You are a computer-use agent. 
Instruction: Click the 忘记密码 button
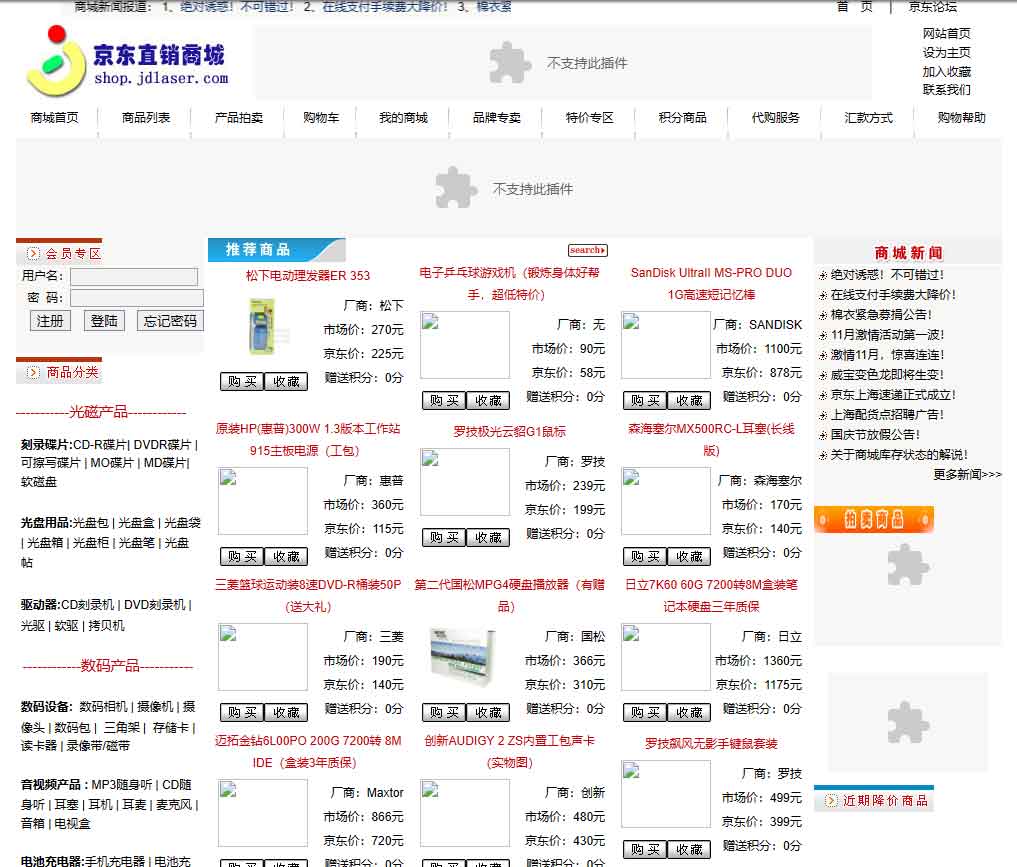coord(170,321)
